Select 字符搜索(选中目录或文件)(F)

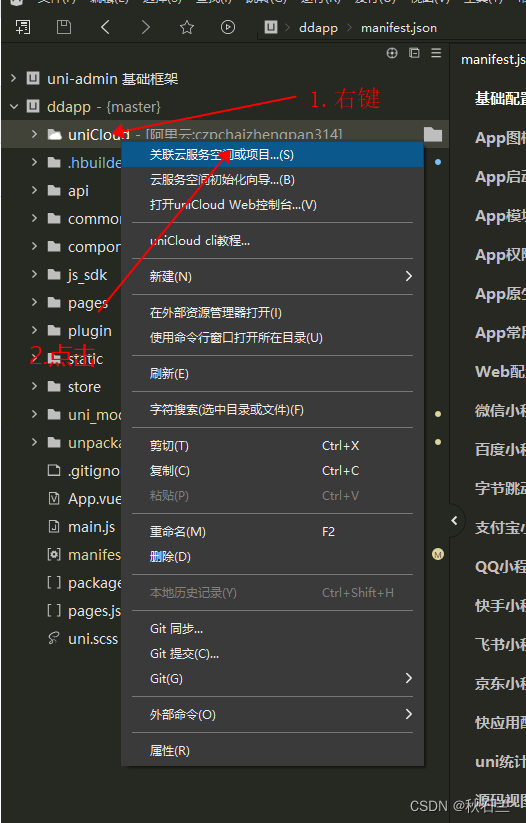click(x=272, y=410)
